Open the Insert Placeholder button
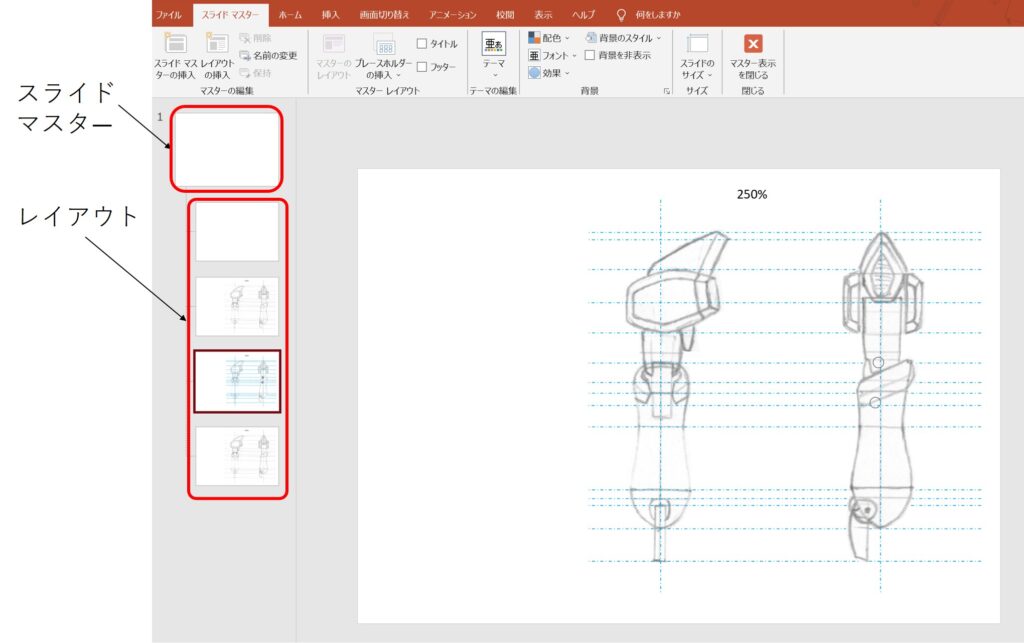This screenshot has height=643, width=1024. pos(384,47)
